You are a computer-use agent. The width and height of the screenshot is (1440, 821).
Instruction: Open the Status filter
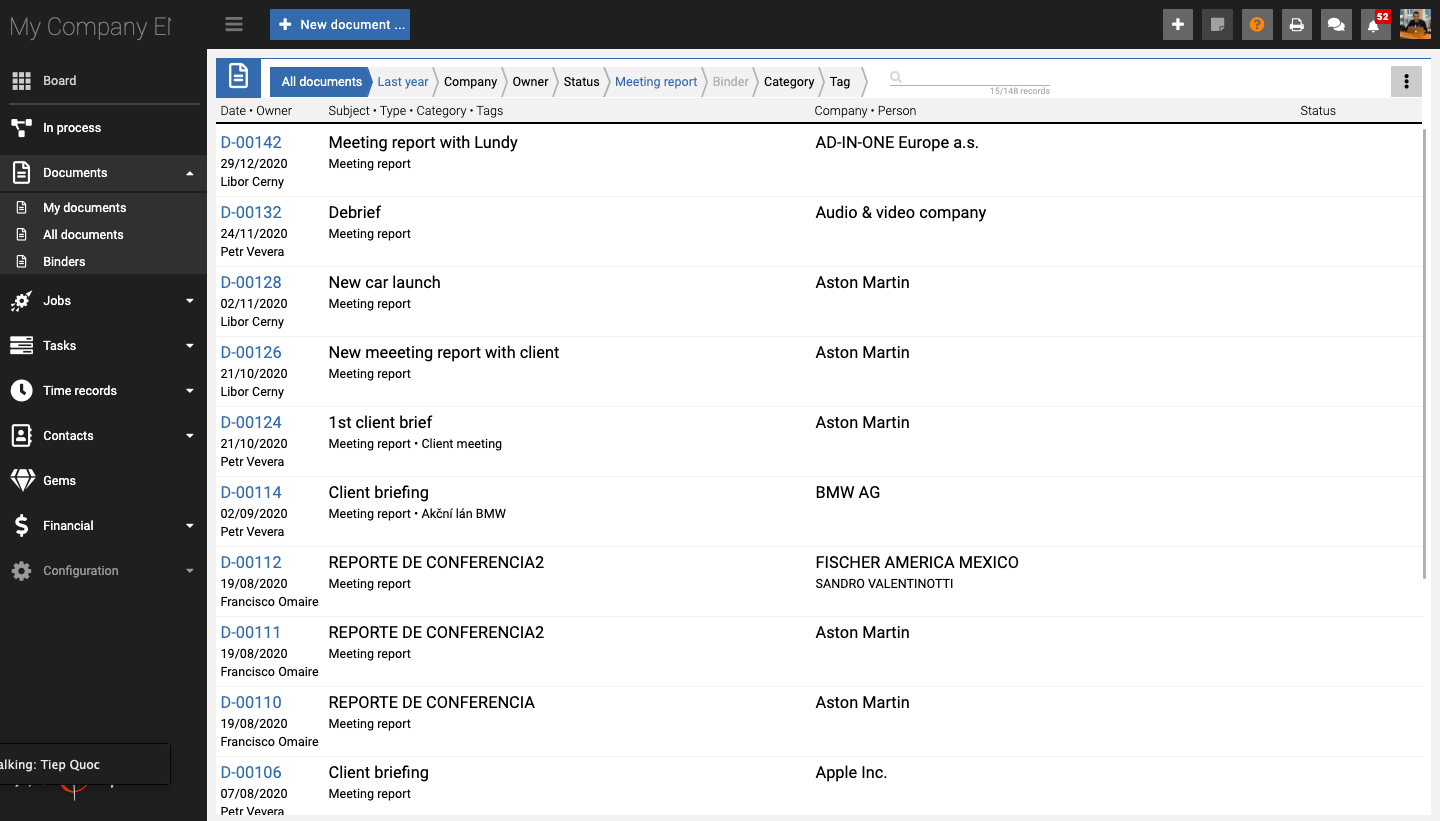click(x=581, y=82)
